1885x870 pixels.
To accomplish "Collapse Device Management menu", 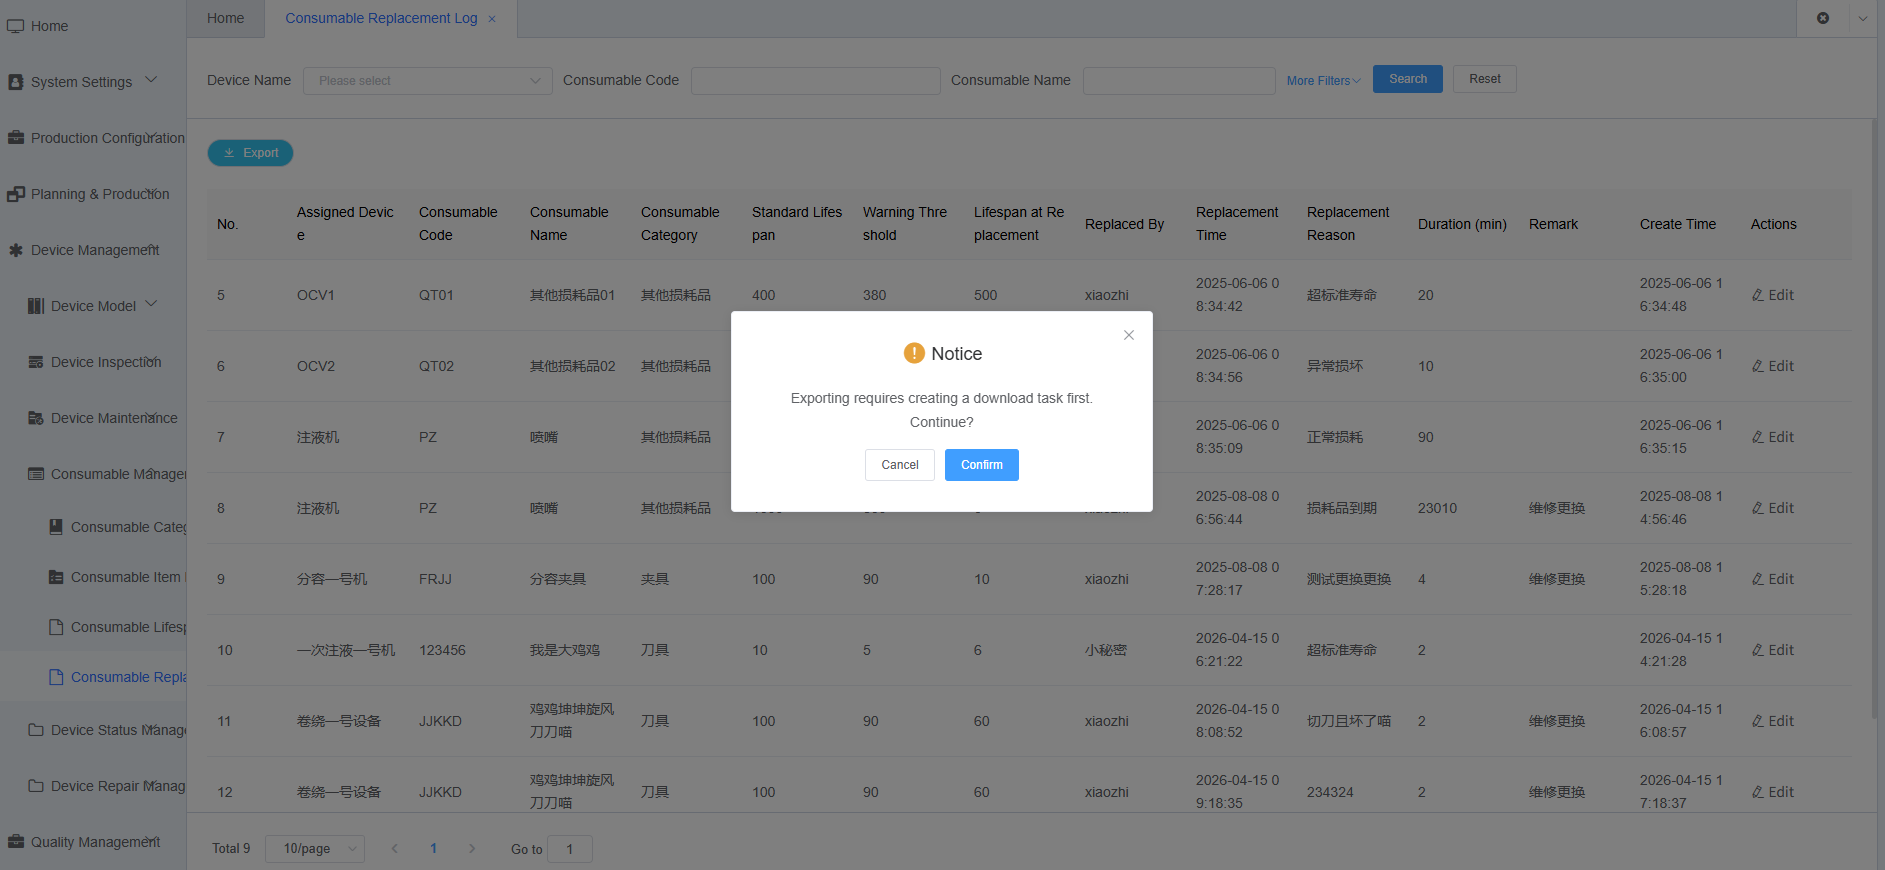I will (93, 250).
